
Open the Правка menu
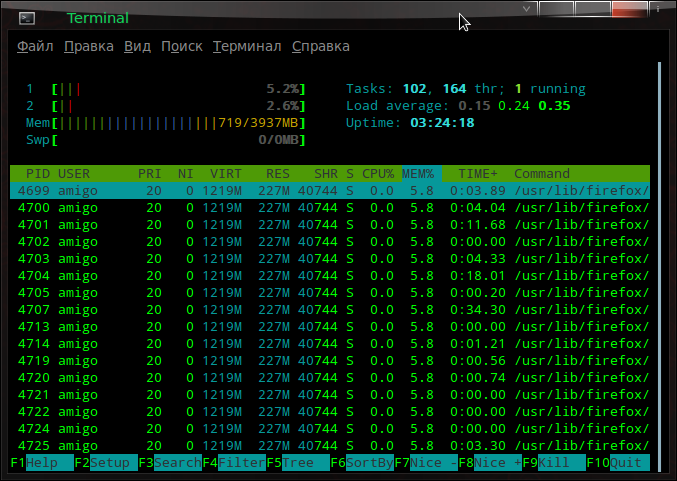(x=89, y=46)
